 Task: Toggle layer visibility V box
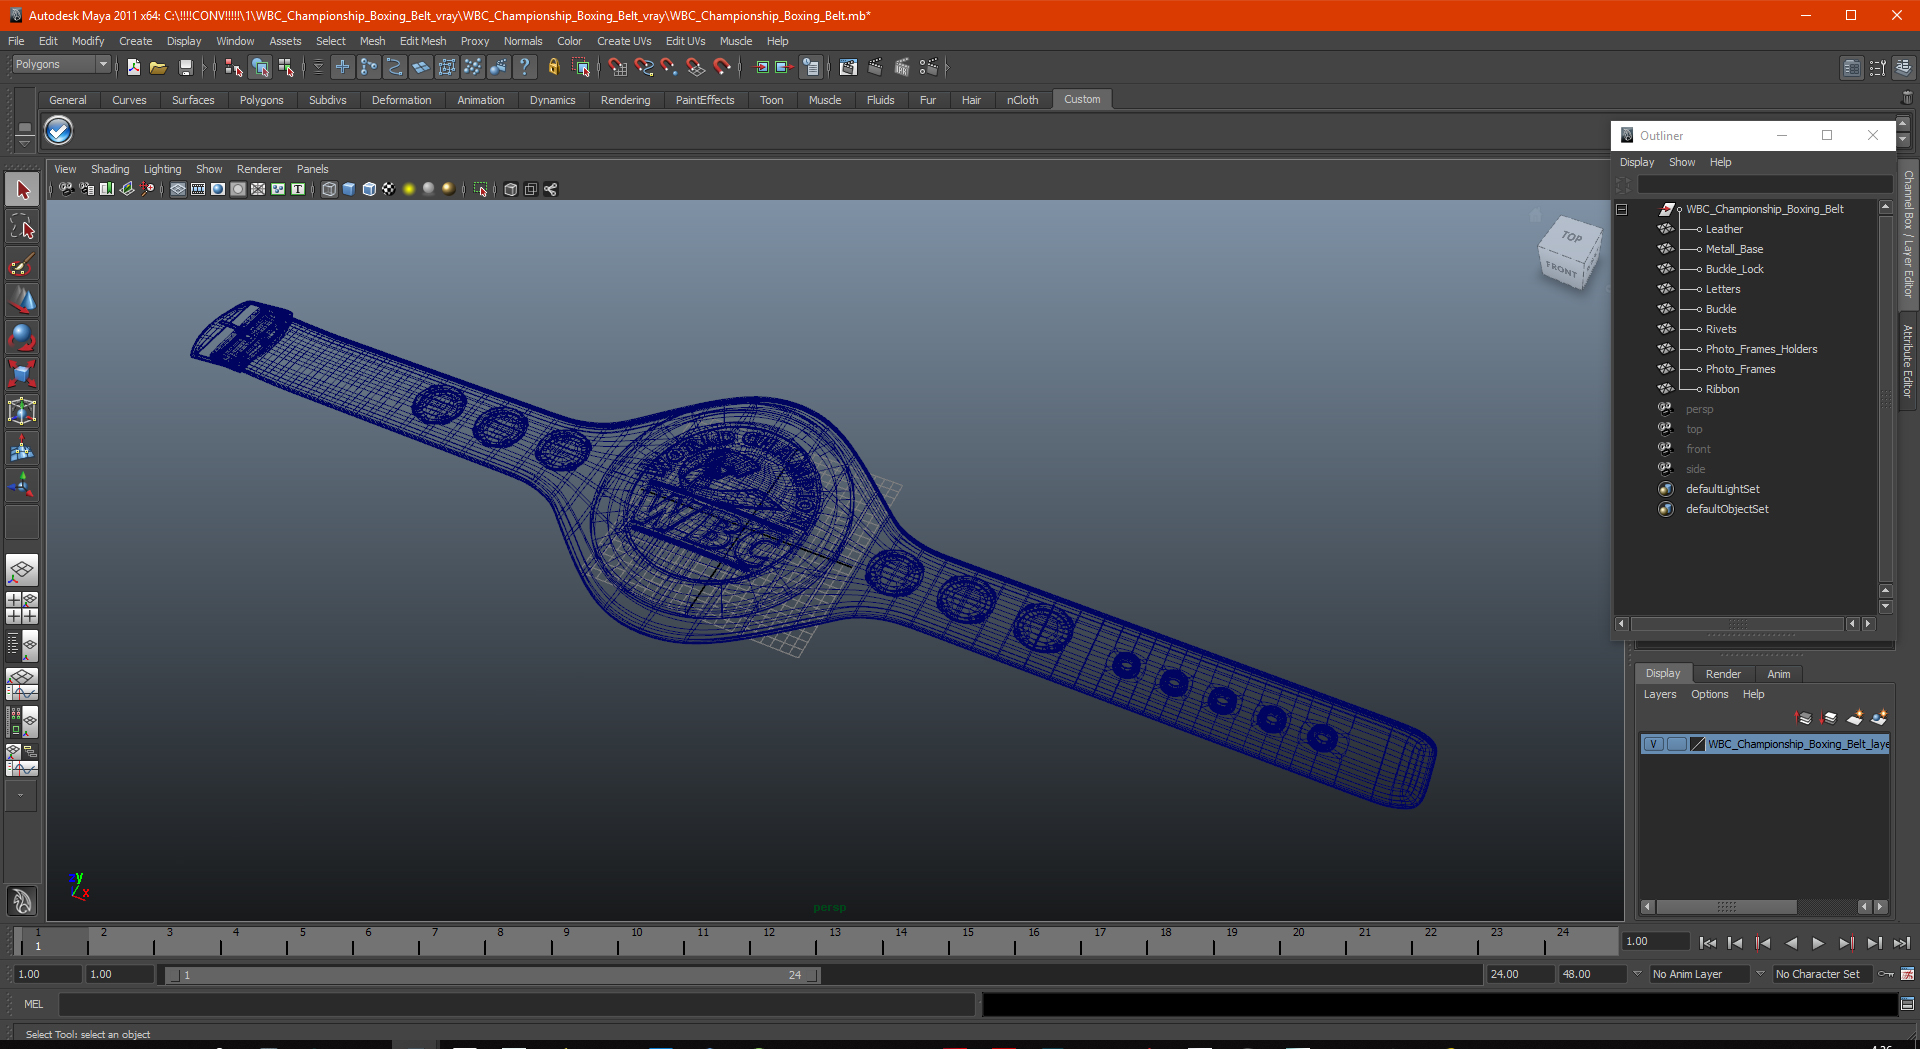tap(1654, 744)
